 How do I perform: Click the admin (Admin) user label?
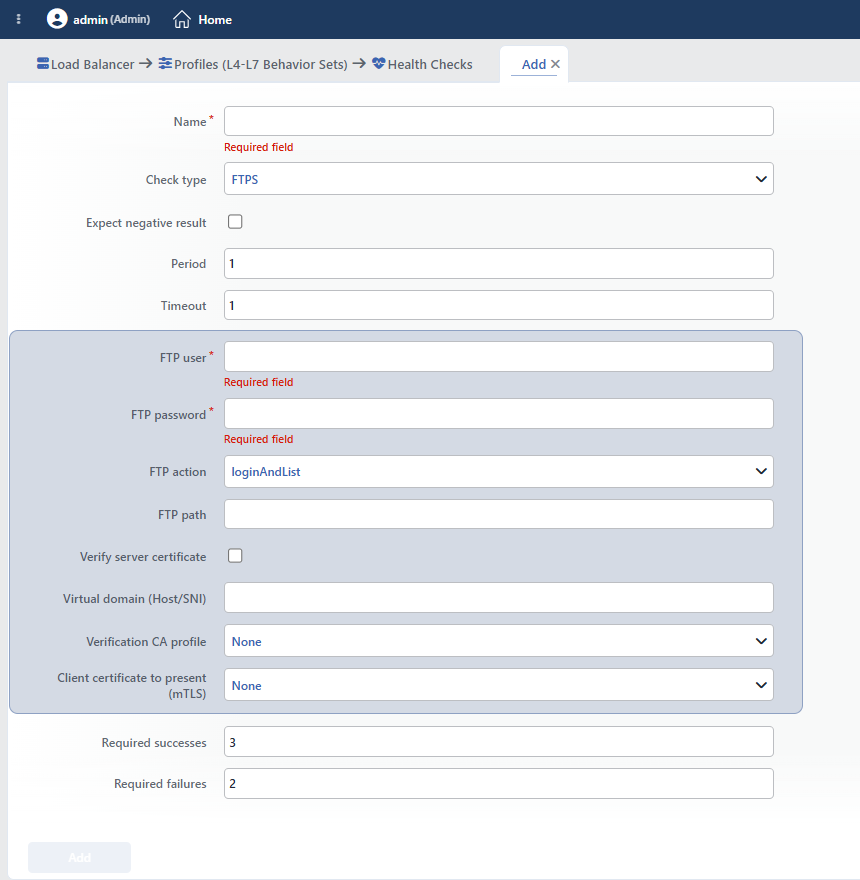click(112, 20)
